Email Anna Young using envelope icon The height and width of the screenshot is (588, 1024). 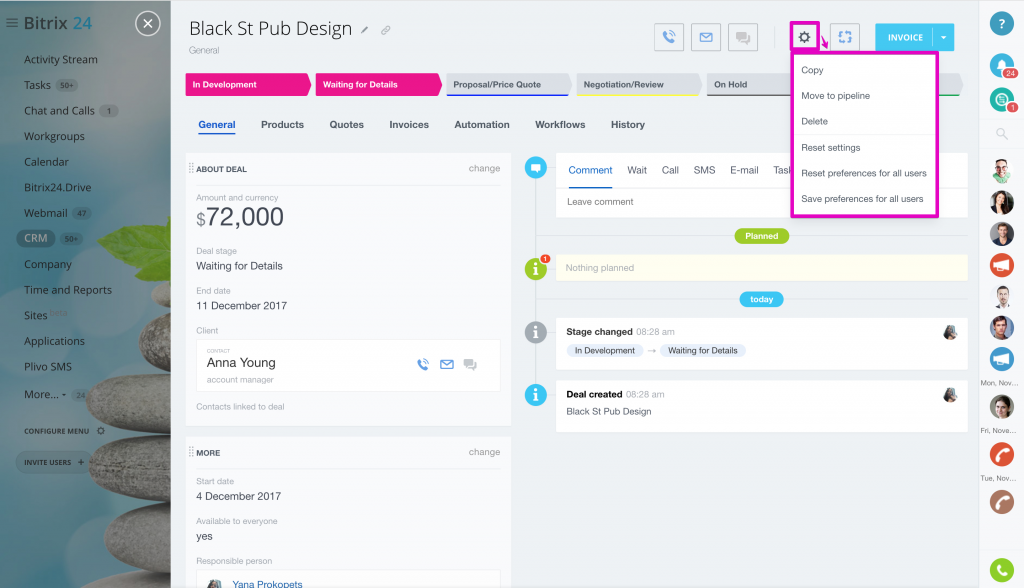[447, 365]
